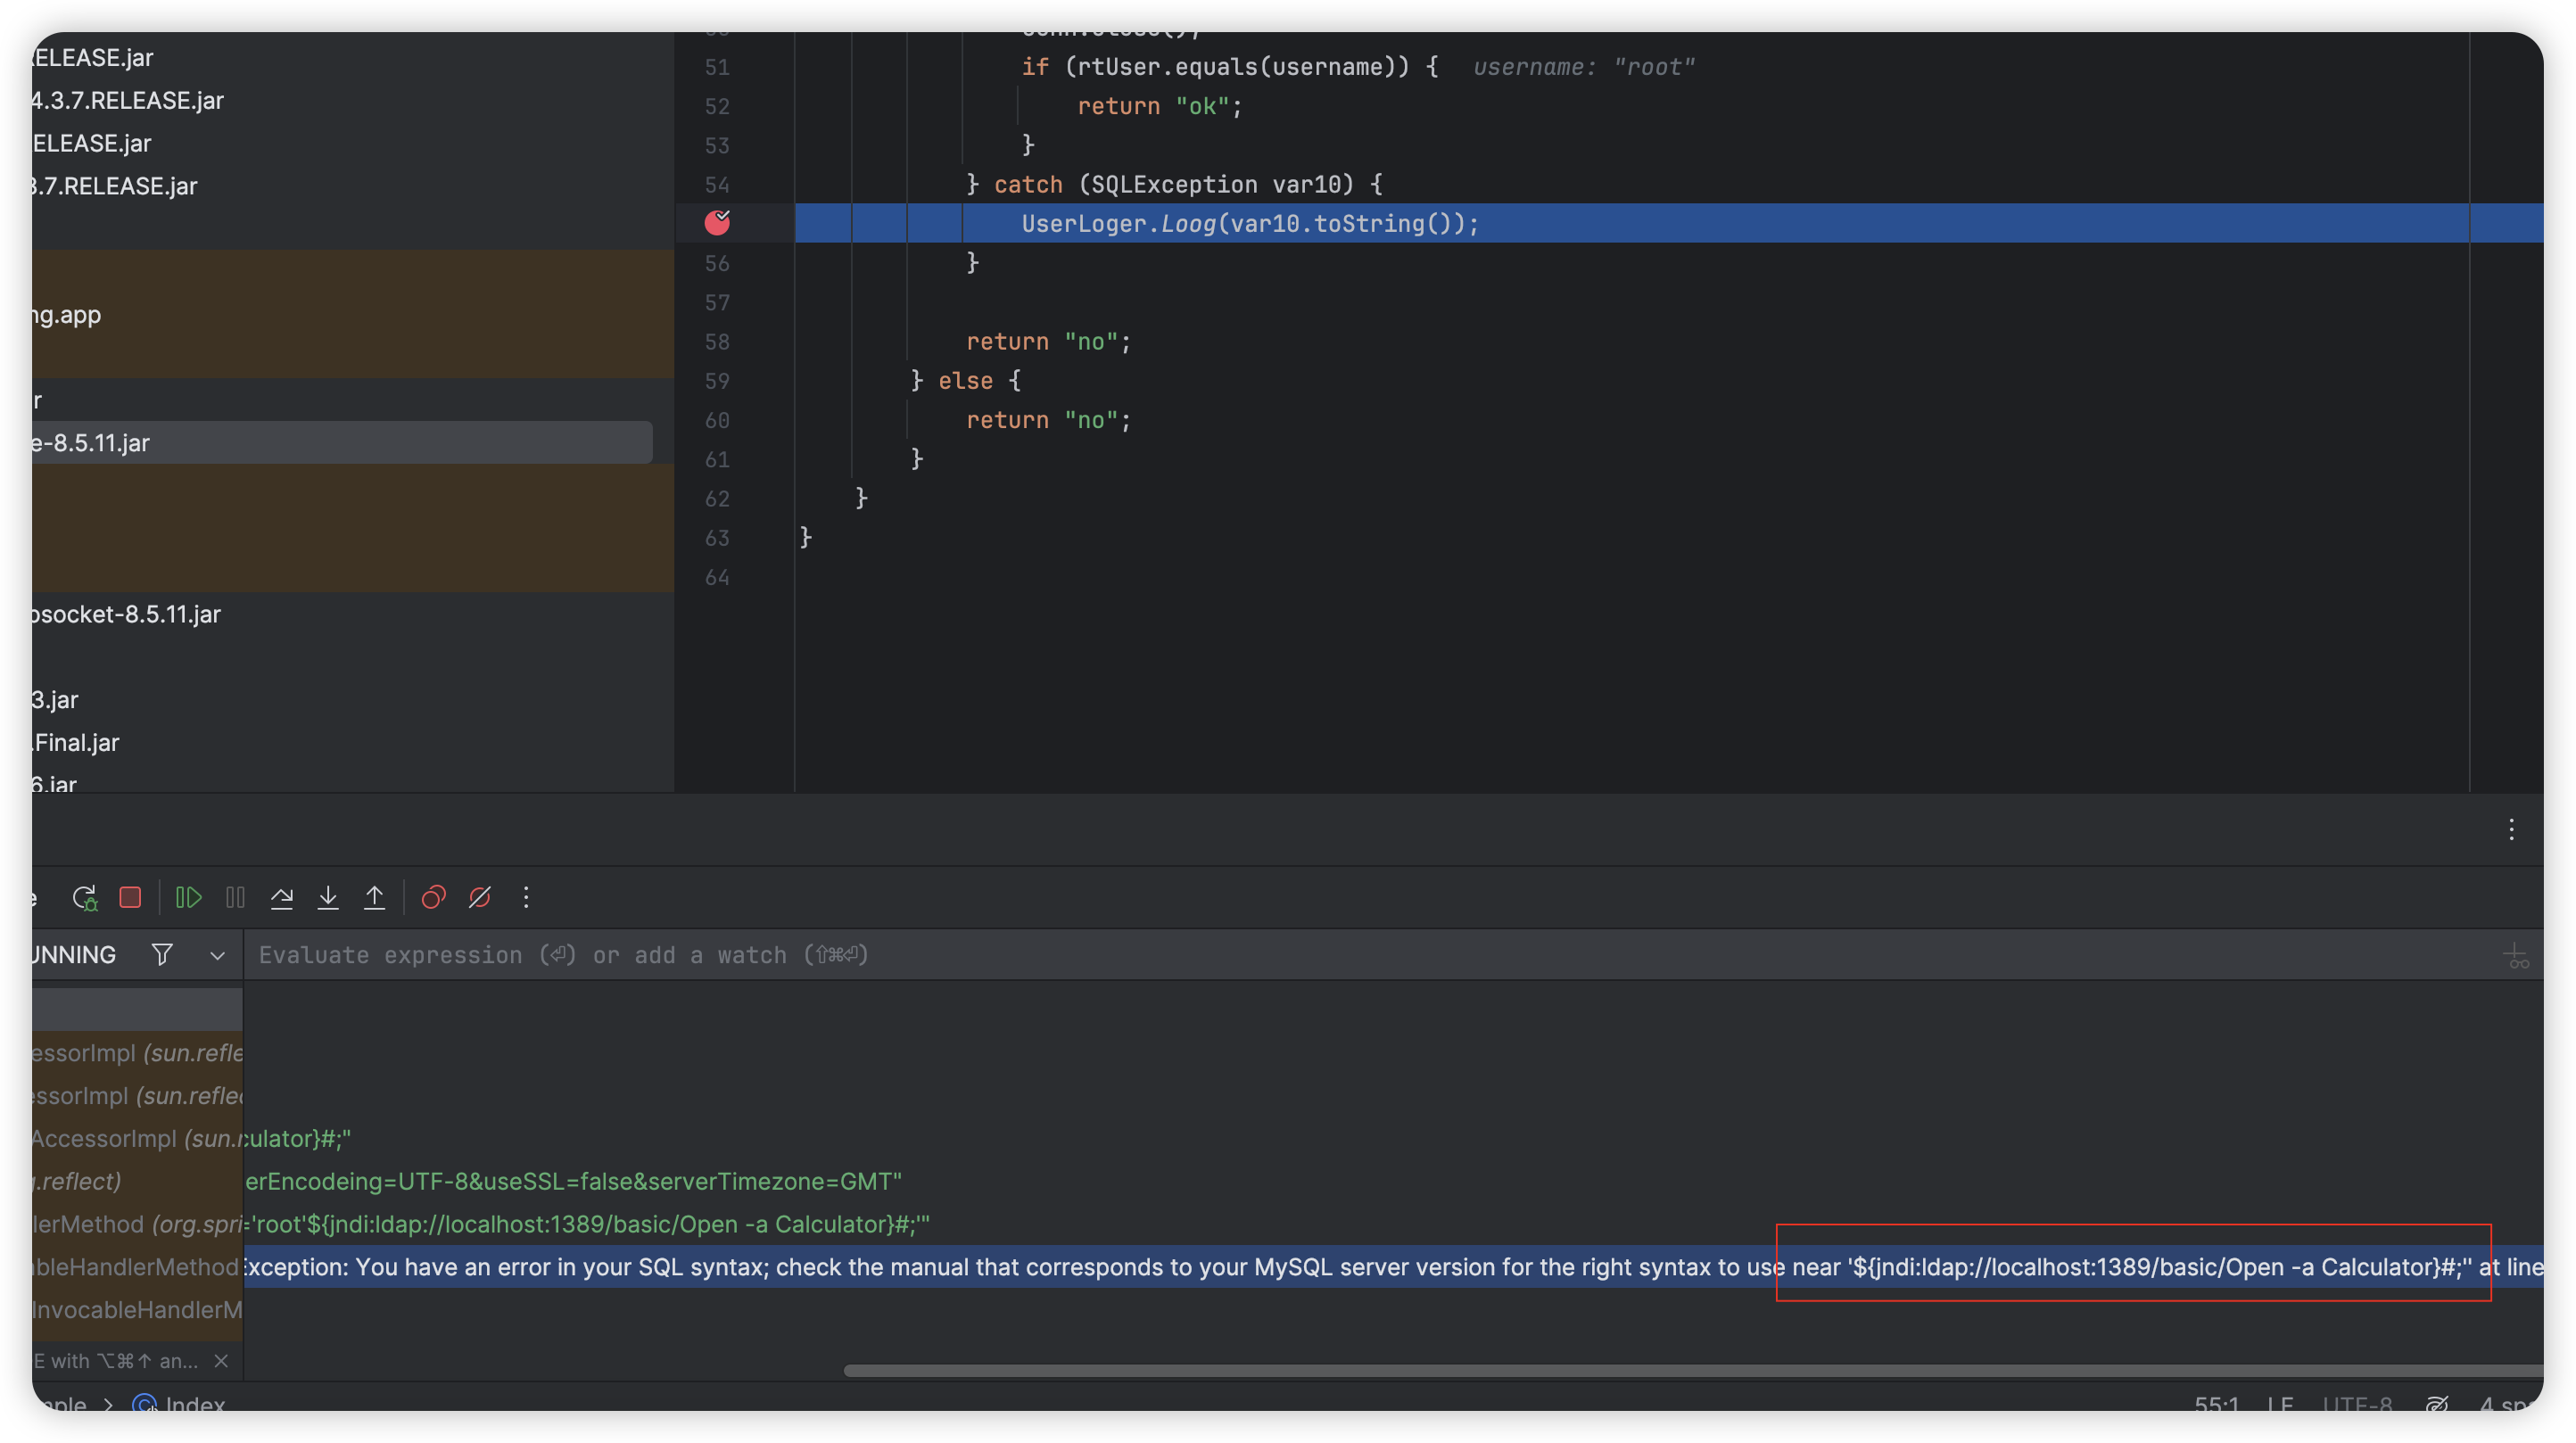Step out of current method
The height and width of the screenshot is (1443, 2576).
coord(374,897)
